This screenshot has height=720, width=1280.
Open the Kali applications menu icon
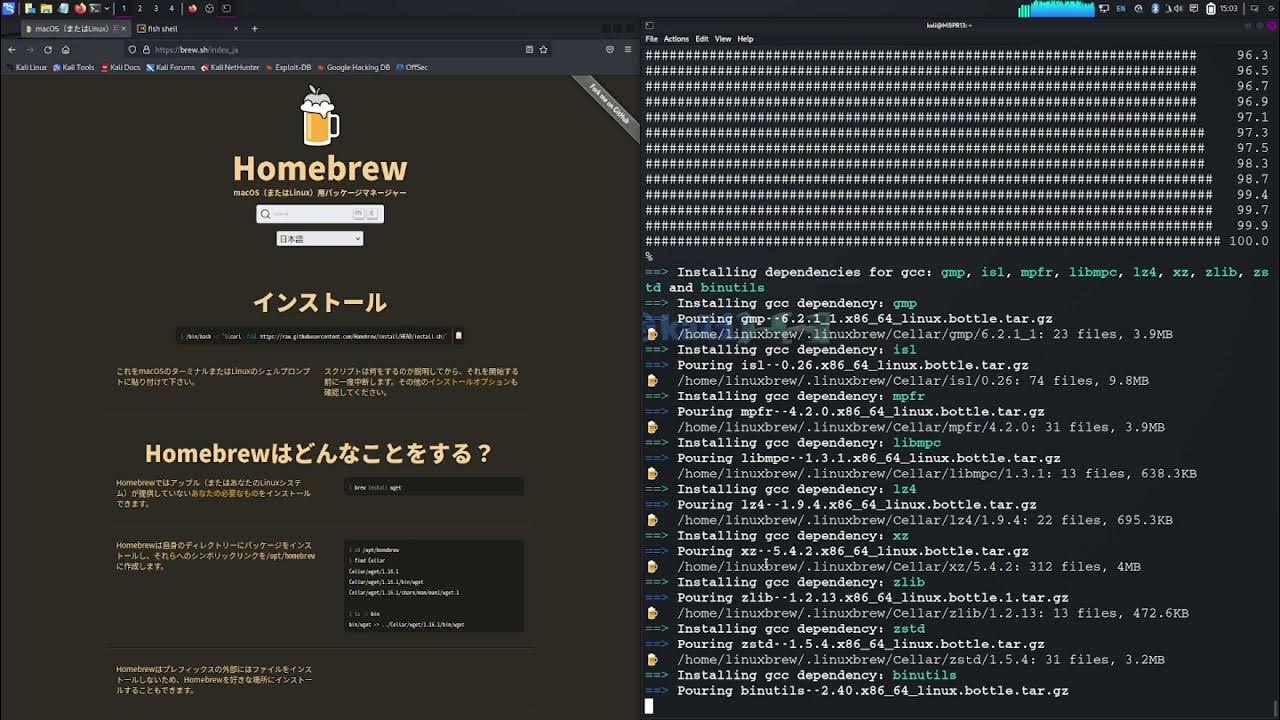pyautogui.click(x=8, y=8)
